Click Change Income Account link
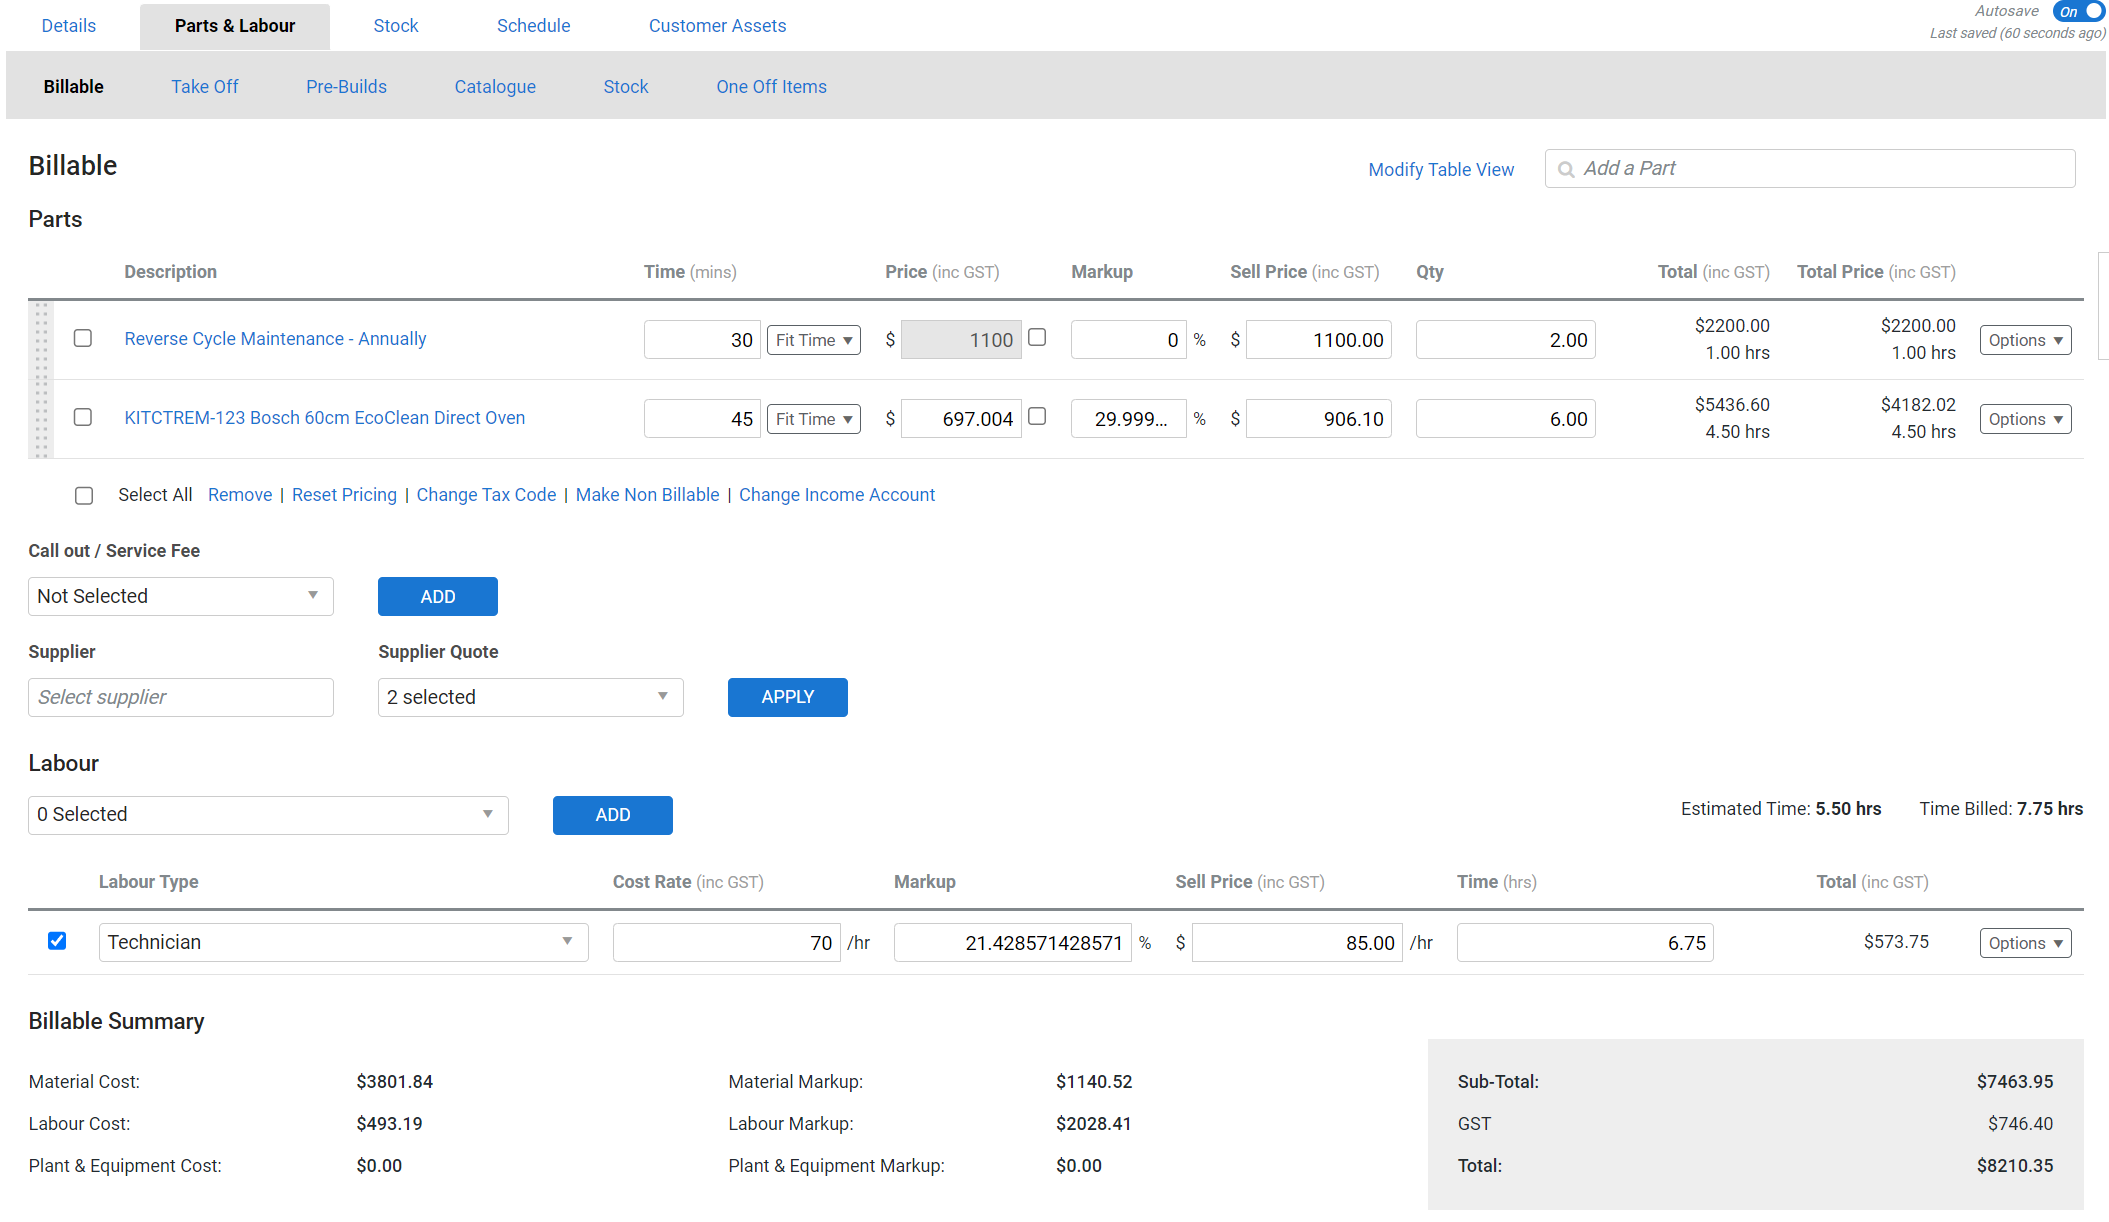Screen dimensions: 2109x1222 point(837,495)
